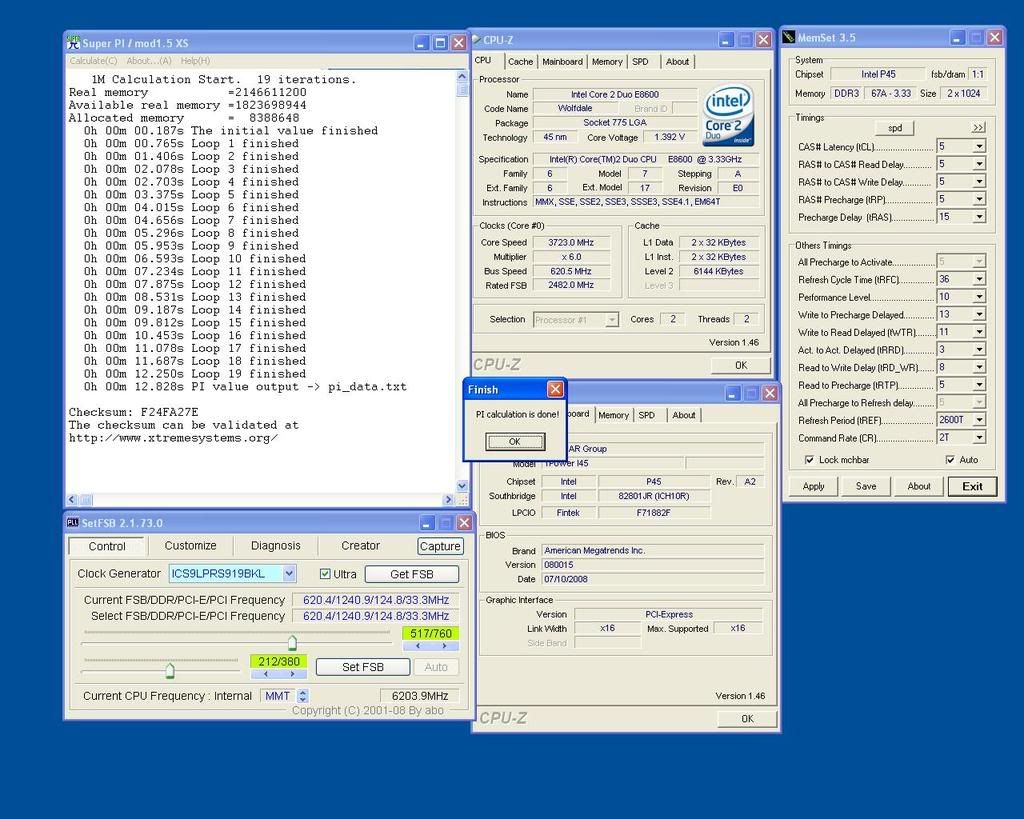Click the Select FSB/DDR frequency field
The height and width of the screenshot is (819, 1024).
tap(376, 616)
